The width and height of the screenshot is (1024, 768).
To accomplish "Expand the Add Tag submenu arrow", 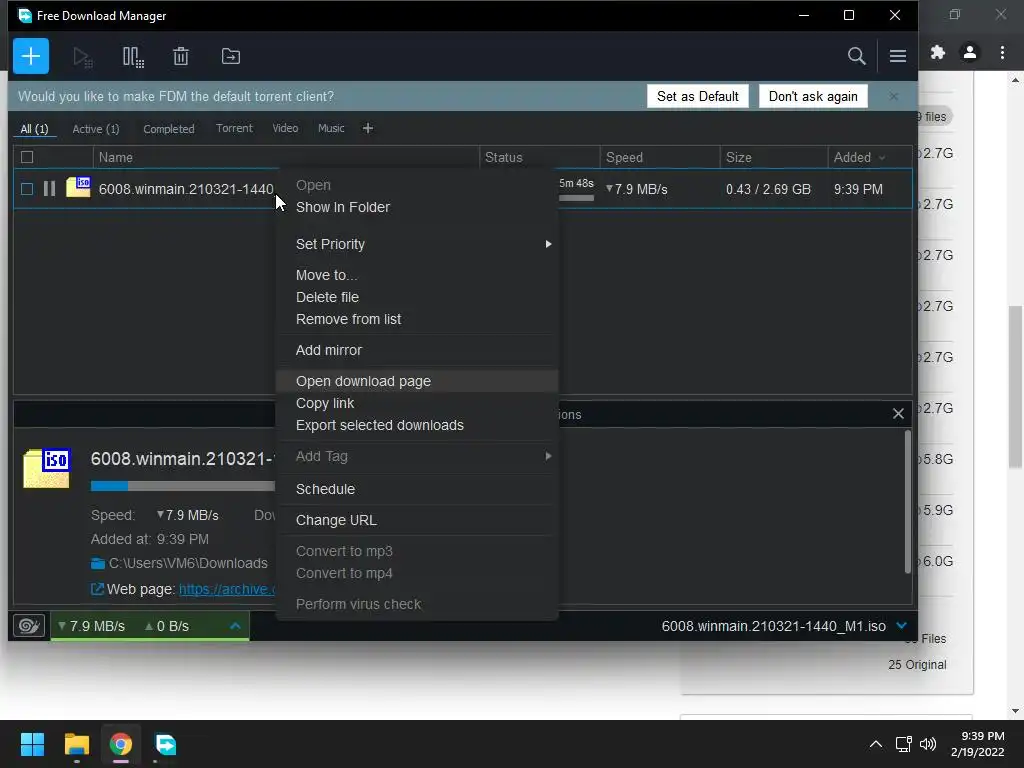I will 549,456.
